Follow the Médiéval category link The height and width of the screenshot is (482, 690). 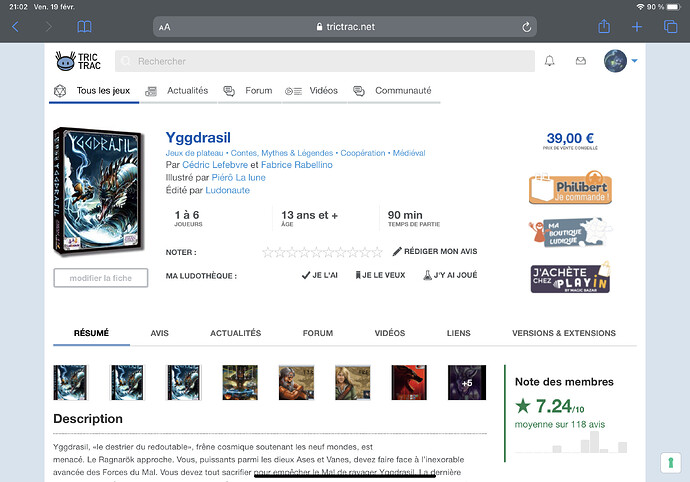tap(409, 153)
